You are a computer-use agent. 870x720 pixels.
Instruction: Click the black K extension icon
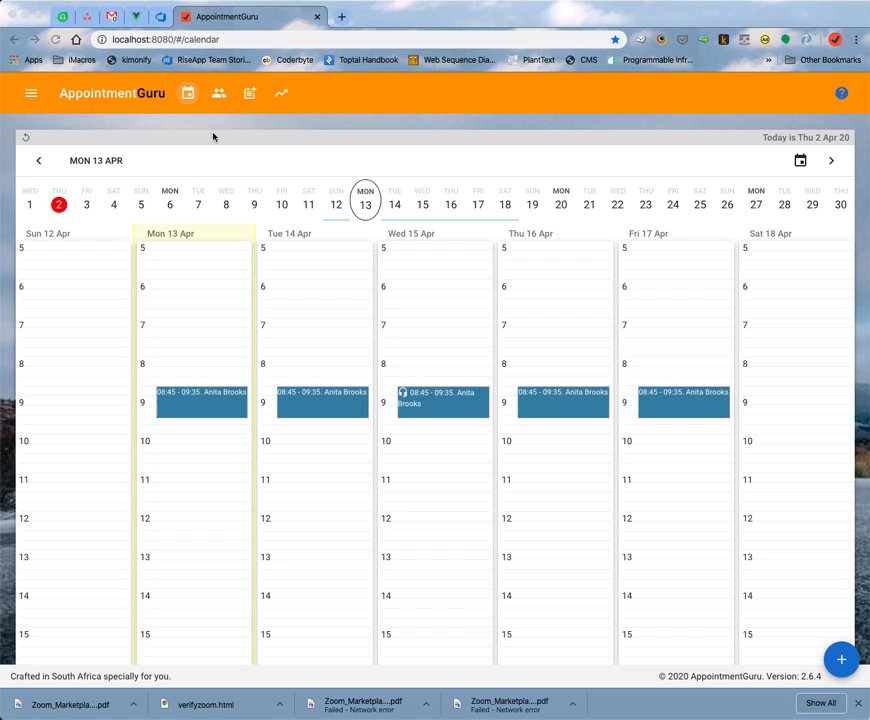click(723, 39)
